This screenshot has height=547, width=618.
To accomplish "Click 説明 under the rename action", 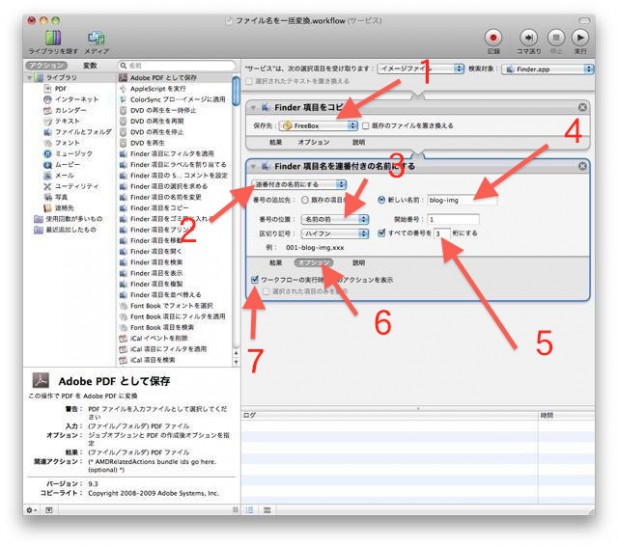I will coord(357,262).
